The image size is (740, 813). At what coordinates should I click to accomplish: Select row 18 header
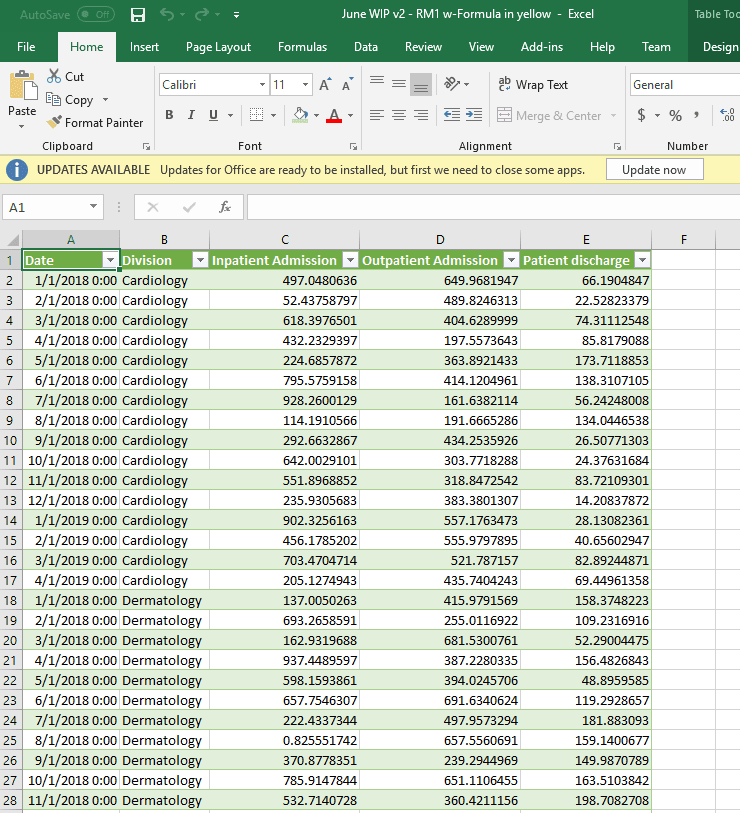pos(10,600)
